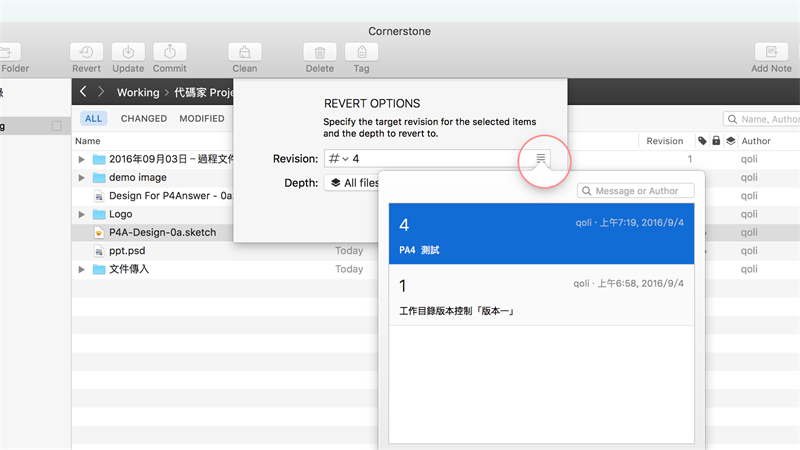Click the Revert toolbar icon

coord(86,52)
